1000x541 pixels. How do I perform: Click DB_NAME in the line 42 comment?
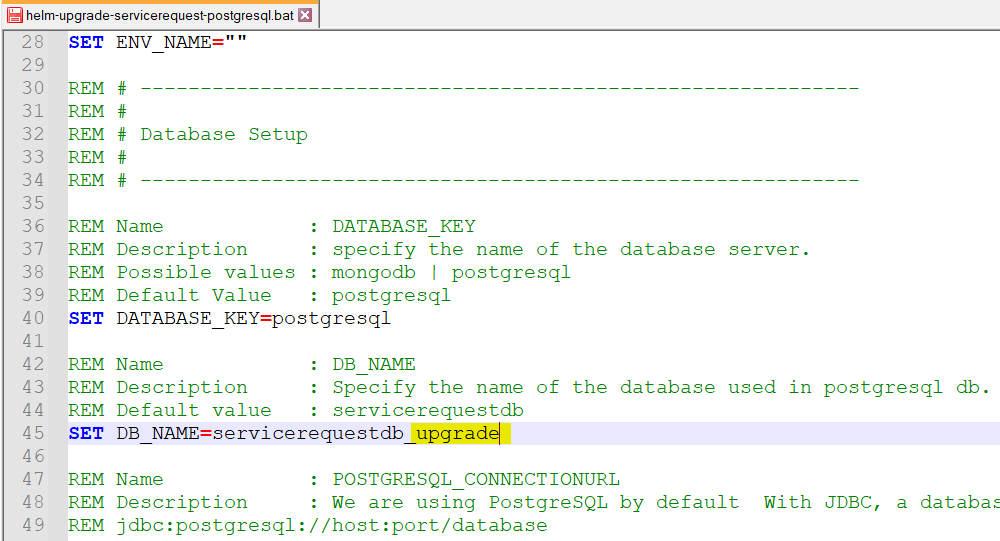(374, 364)
